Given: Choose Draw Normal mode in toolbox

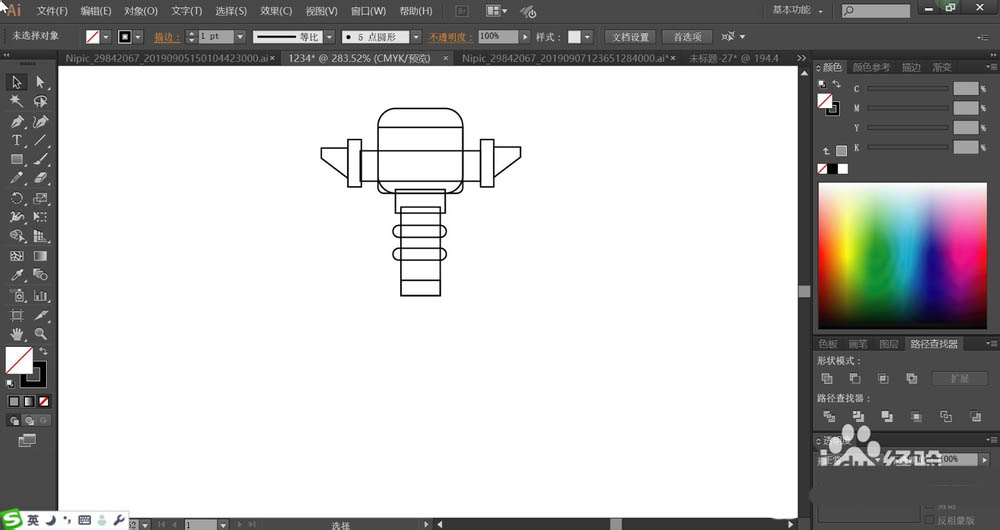Looking at the screenshot, I should coord(14,421).
